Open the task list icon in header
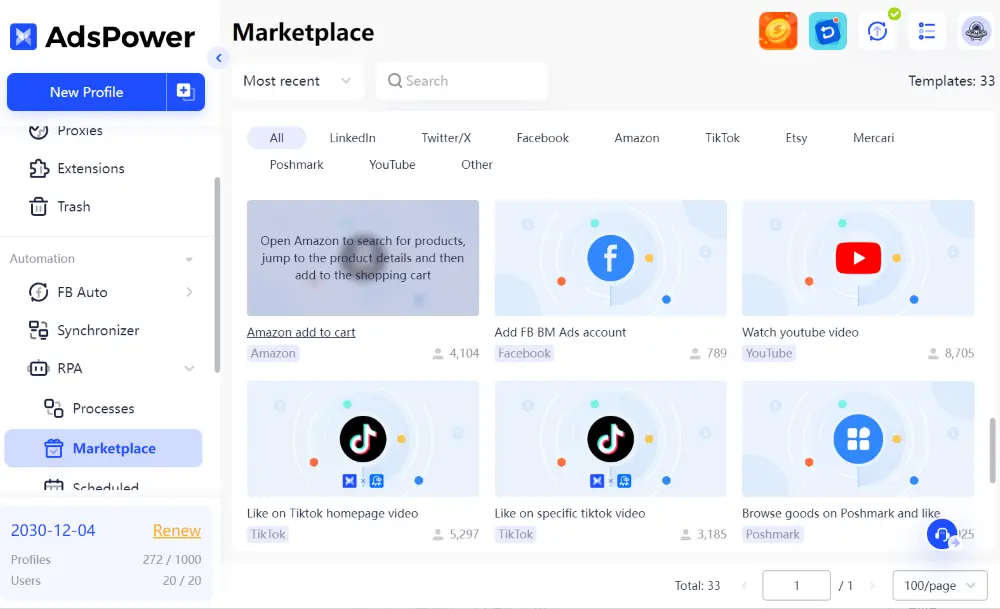 927,31
